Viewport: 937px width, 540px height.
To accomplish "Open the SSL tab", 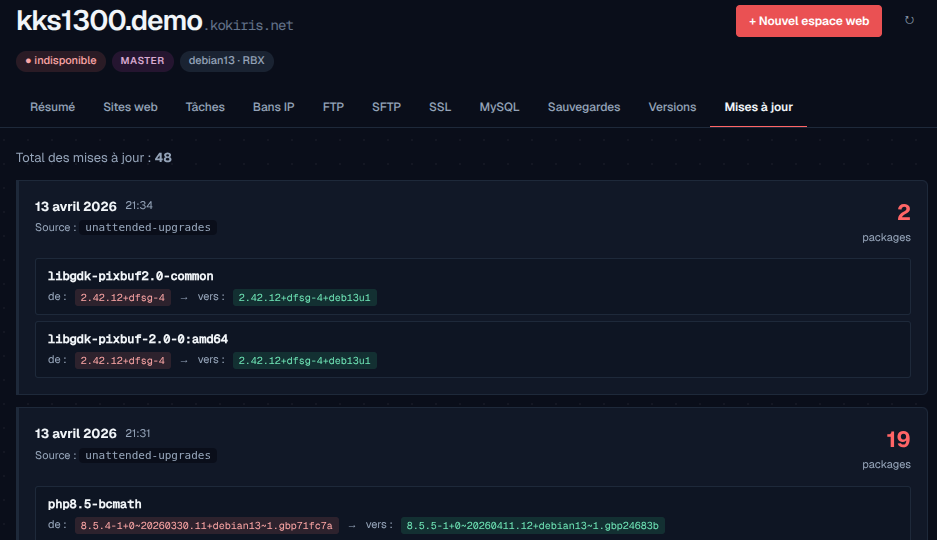I will (440, 107).
